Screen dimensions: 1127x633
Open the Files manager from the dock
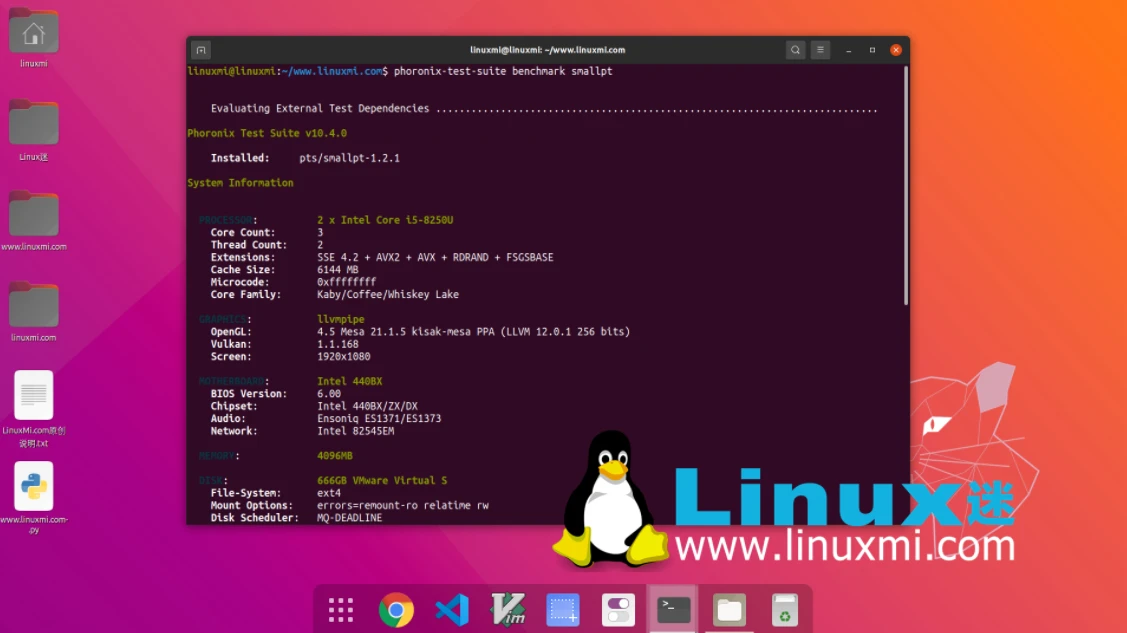pyautogui.click(x=729, y=610)
